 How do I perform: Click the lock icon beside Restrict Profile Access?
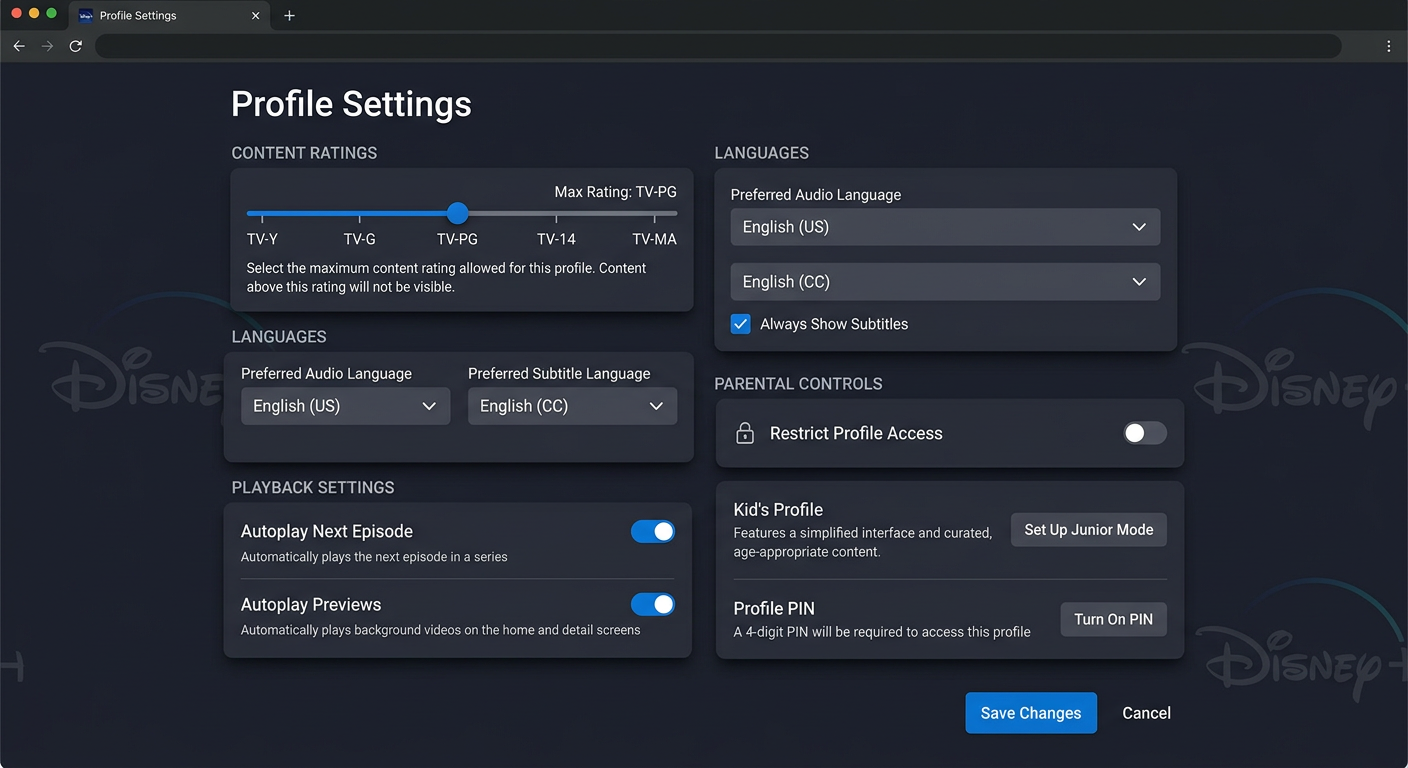[x=744, y=433]
